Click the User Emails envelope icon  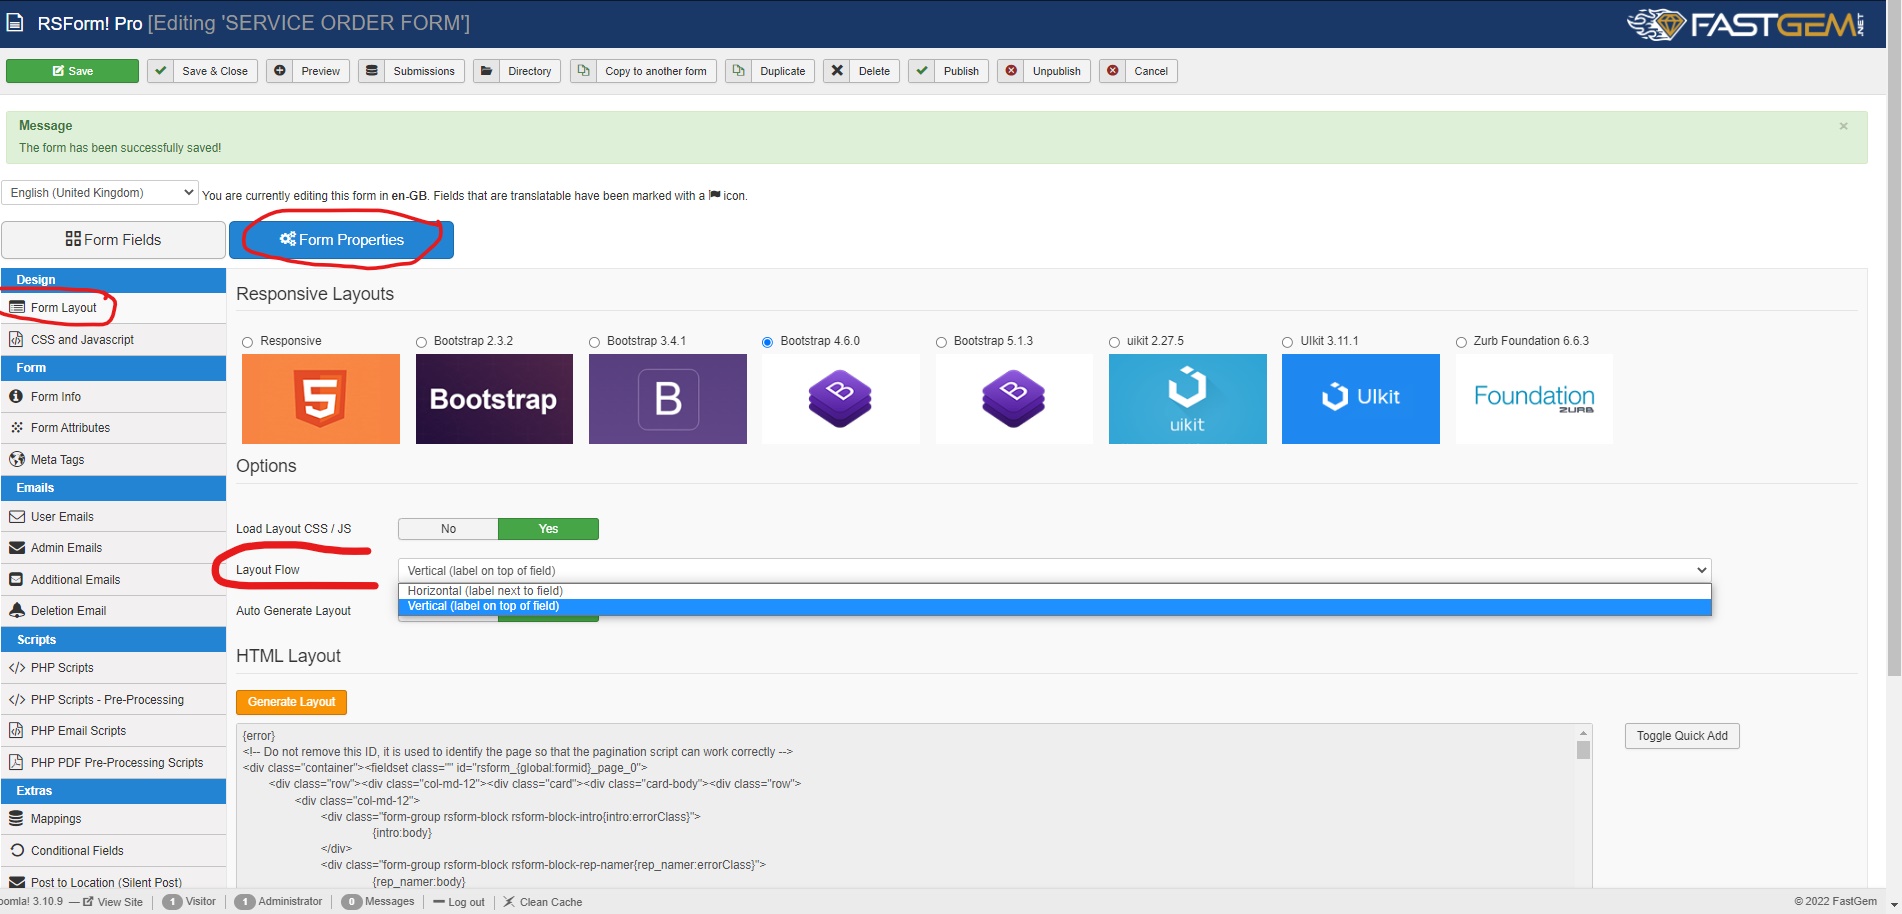pos(17,517)
